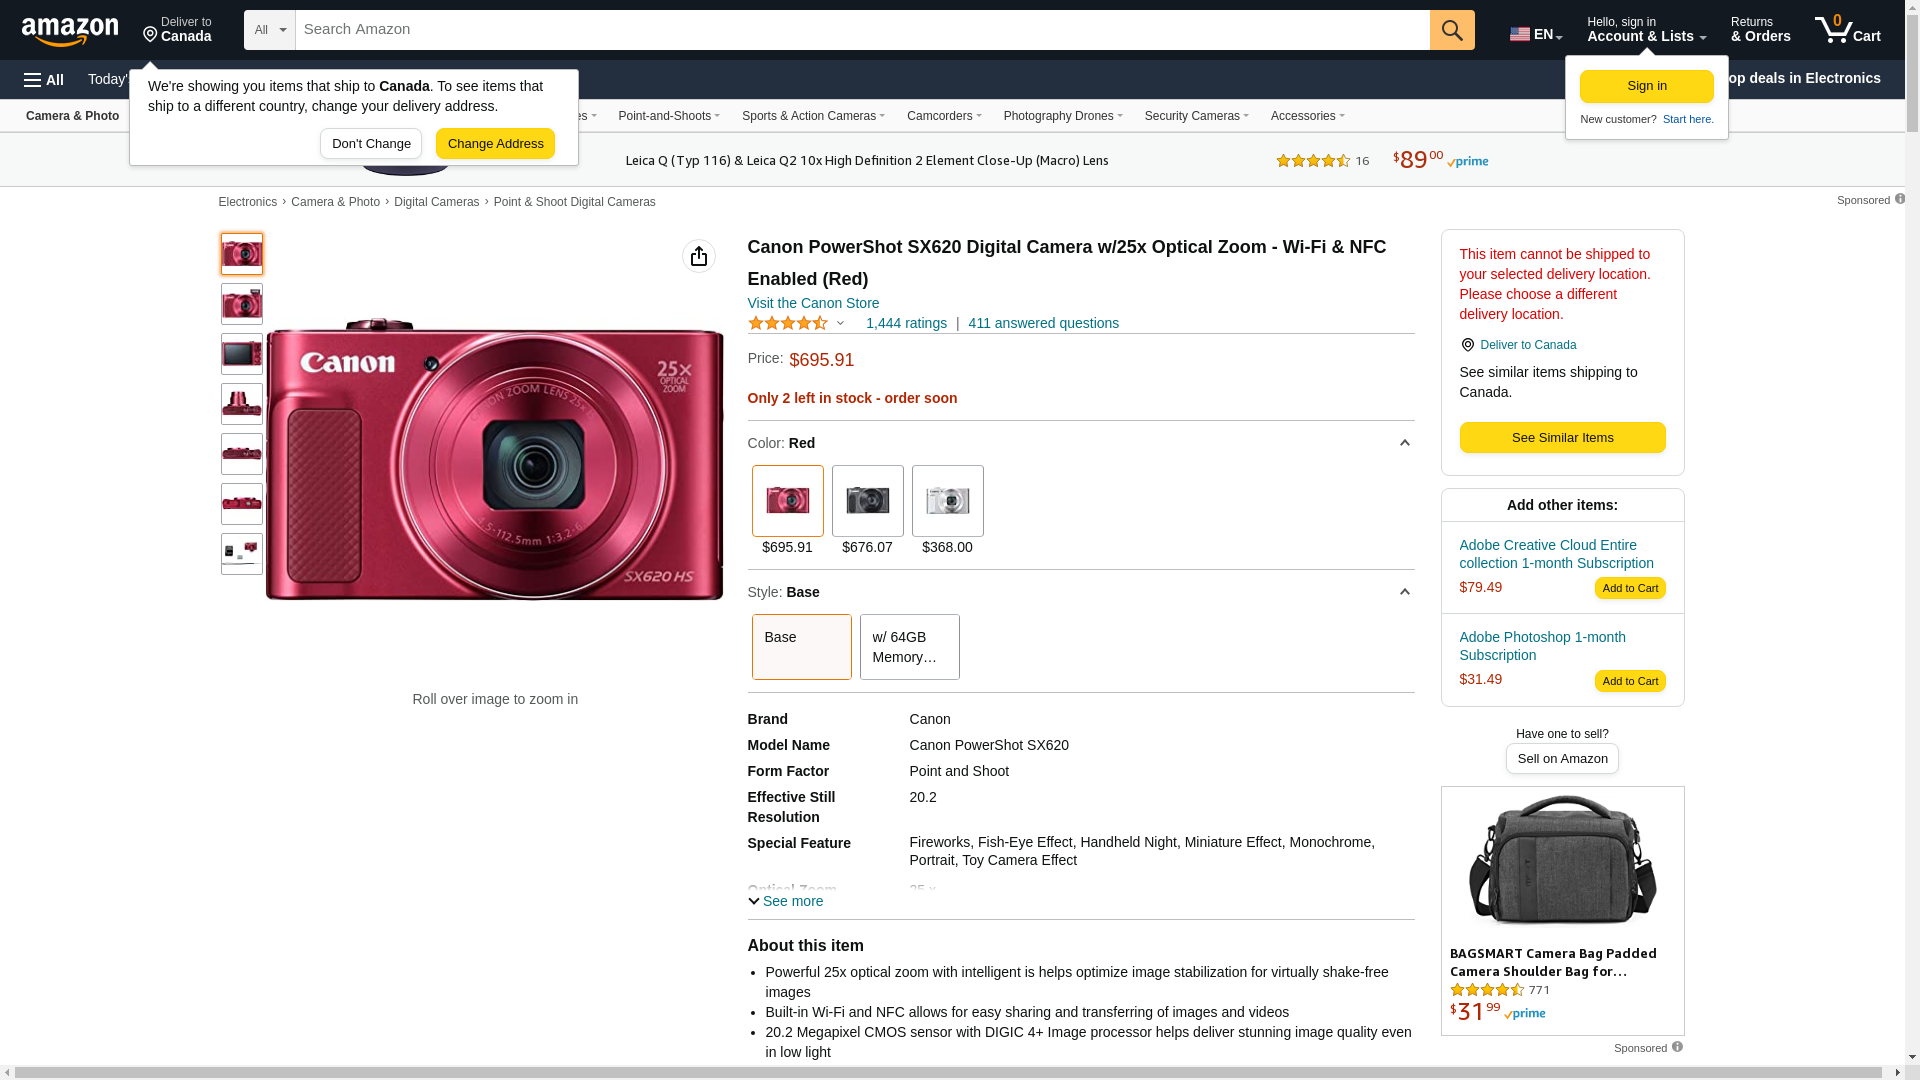Click the Amazon logo
The width and height of the screenshot is (1920, 1080).
point(70,32)
